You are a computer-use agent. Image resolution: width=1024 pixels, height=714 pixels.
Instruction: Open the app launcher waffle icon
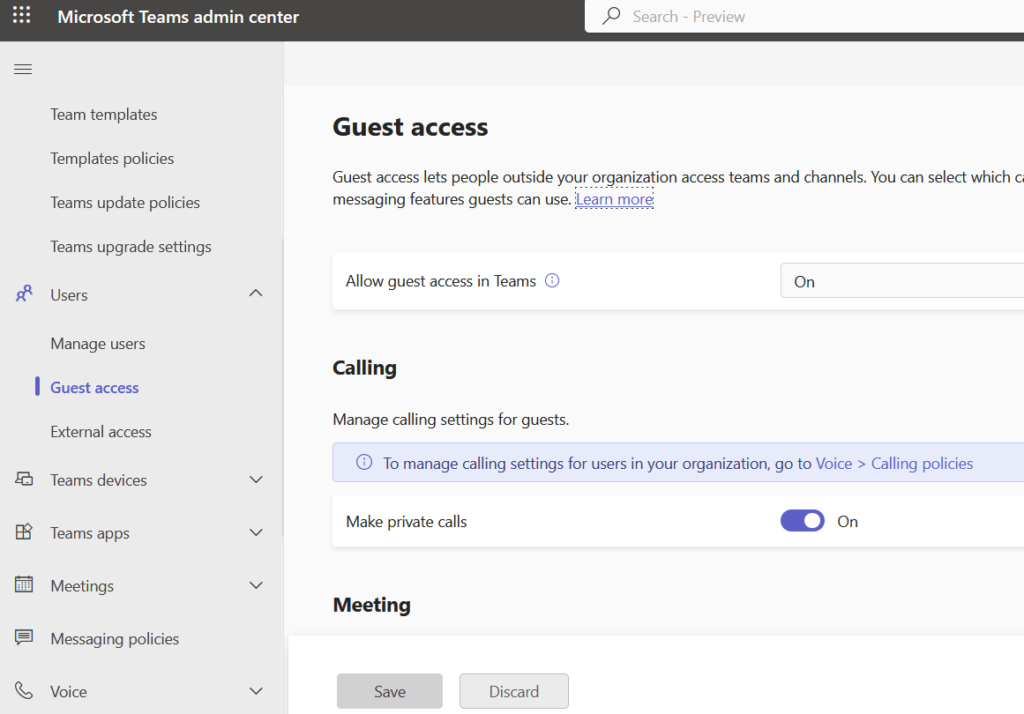click(22, 15)
